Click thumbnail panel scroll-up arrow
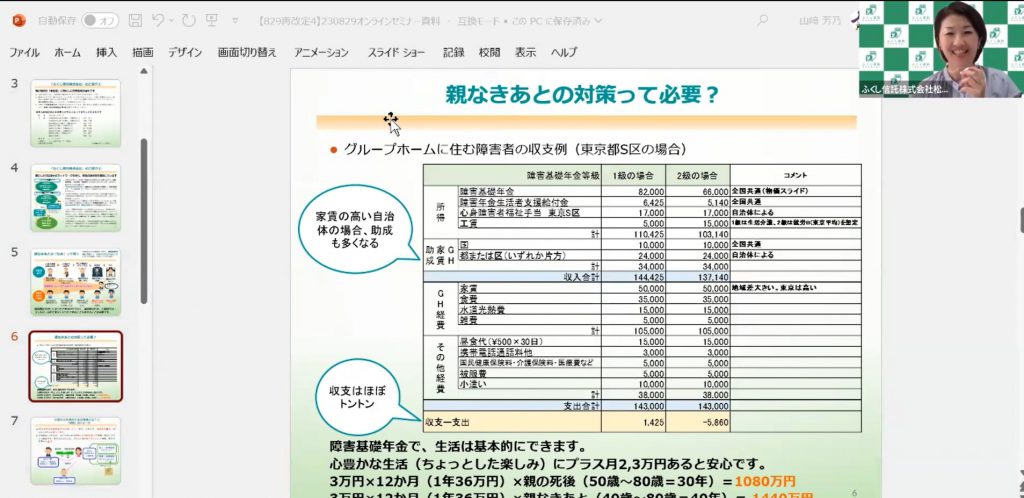Viewport: 1024px width, 498px height. 144,71
